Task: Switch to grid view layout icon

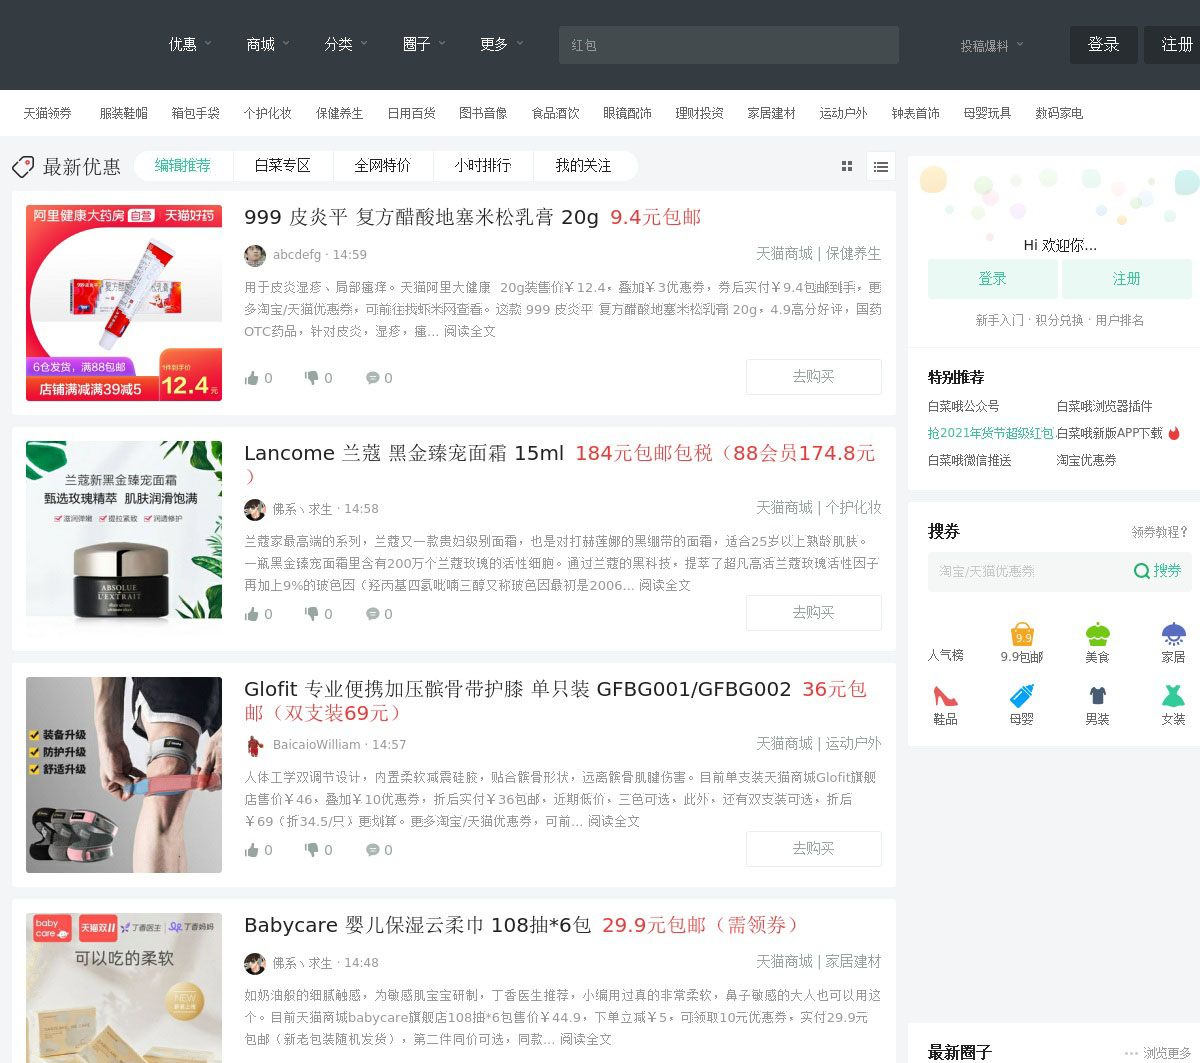Action: coord(847,167)
